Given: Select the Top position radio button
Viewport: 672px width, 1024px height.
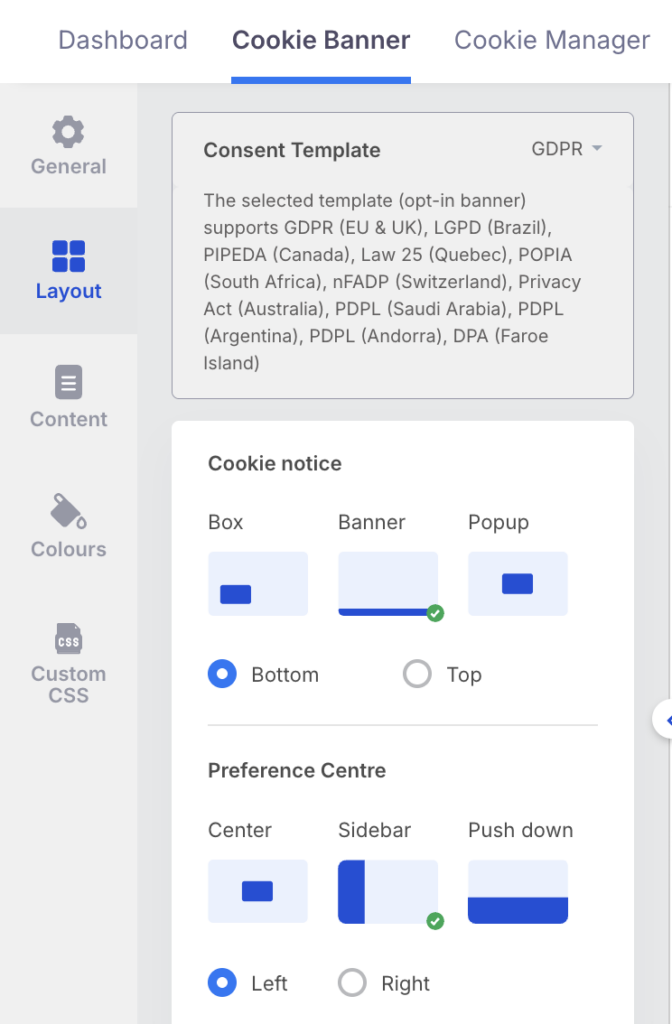Looking at the screenshot, I should click(x=417, y=674).
